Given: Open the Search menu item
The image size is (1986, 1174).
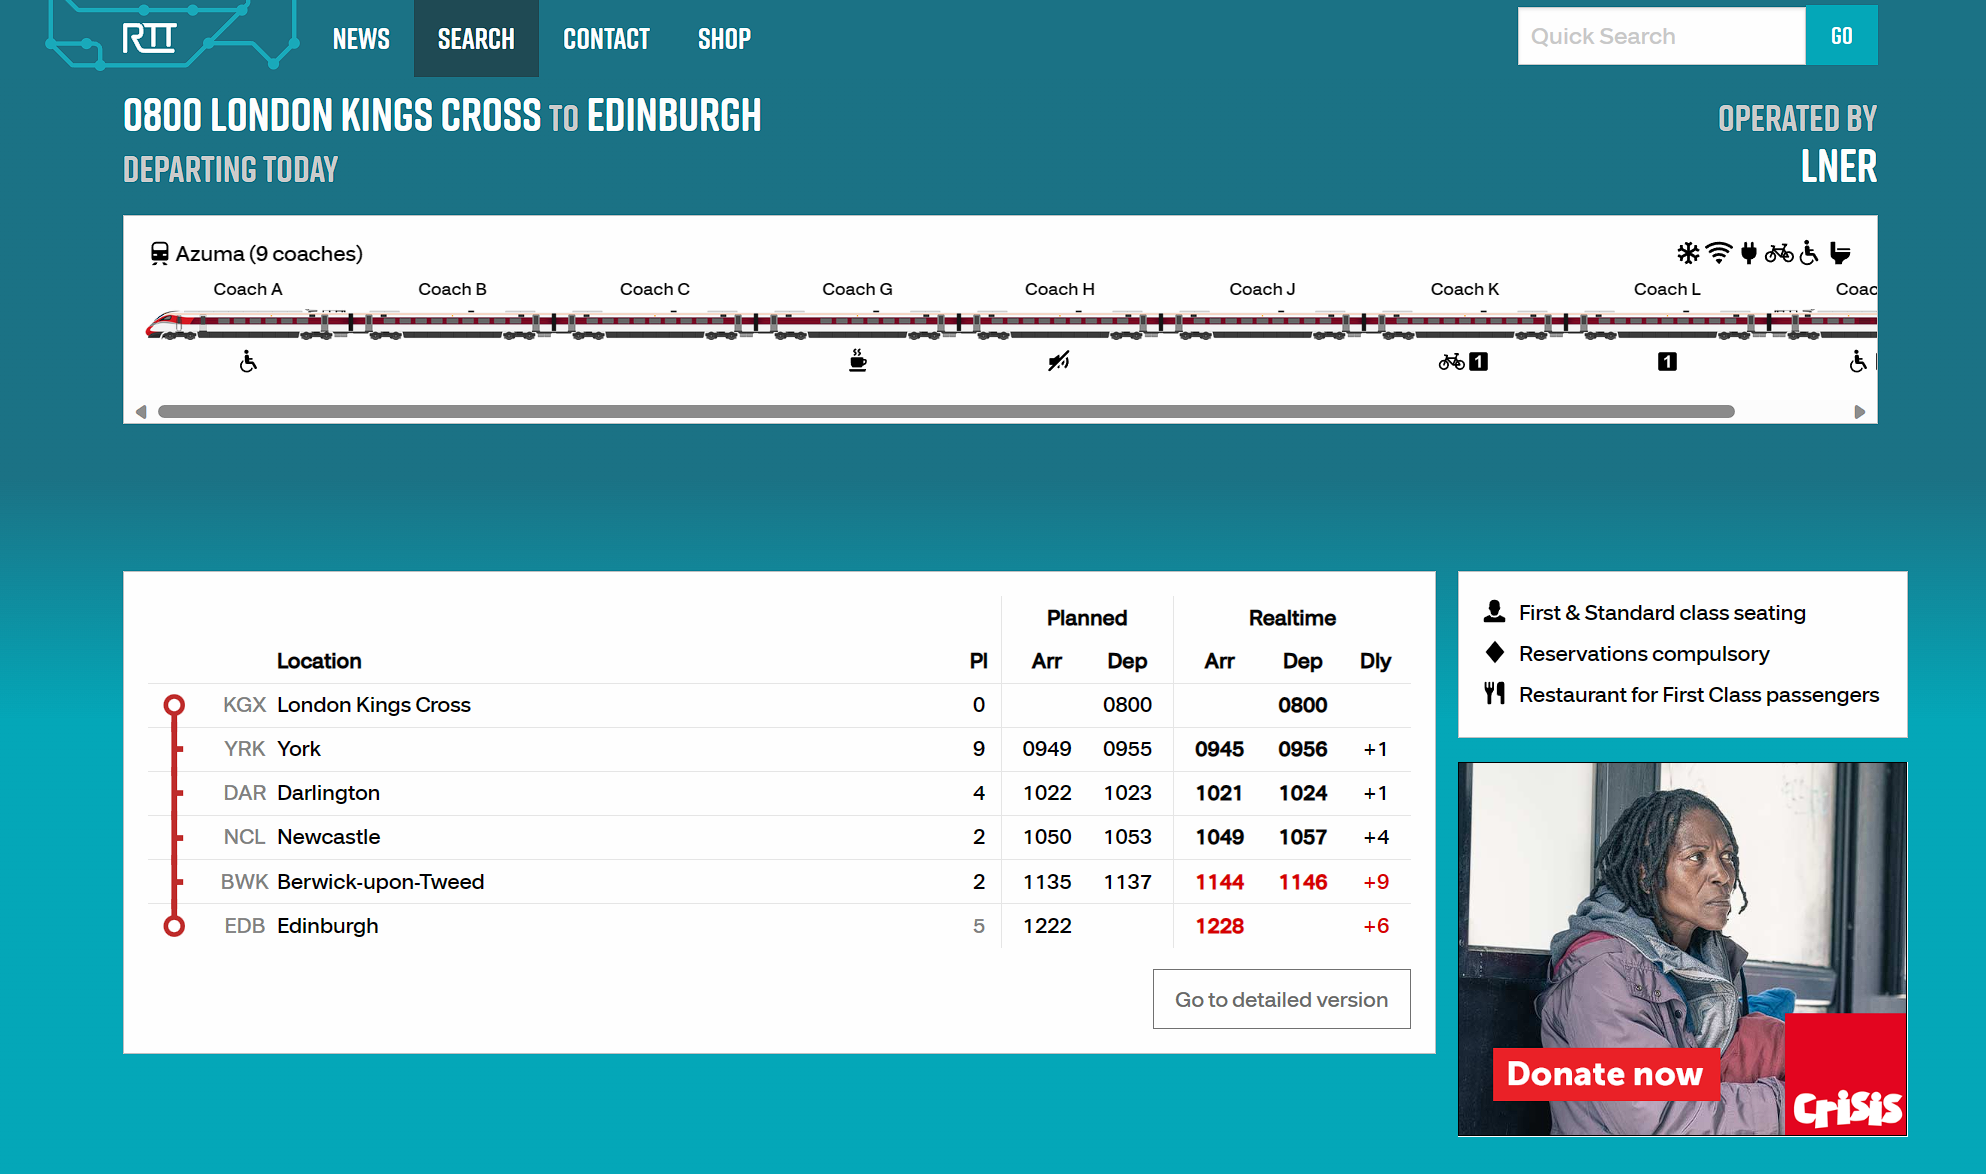Looking at the screenshot, I should (x=476, y=39).
